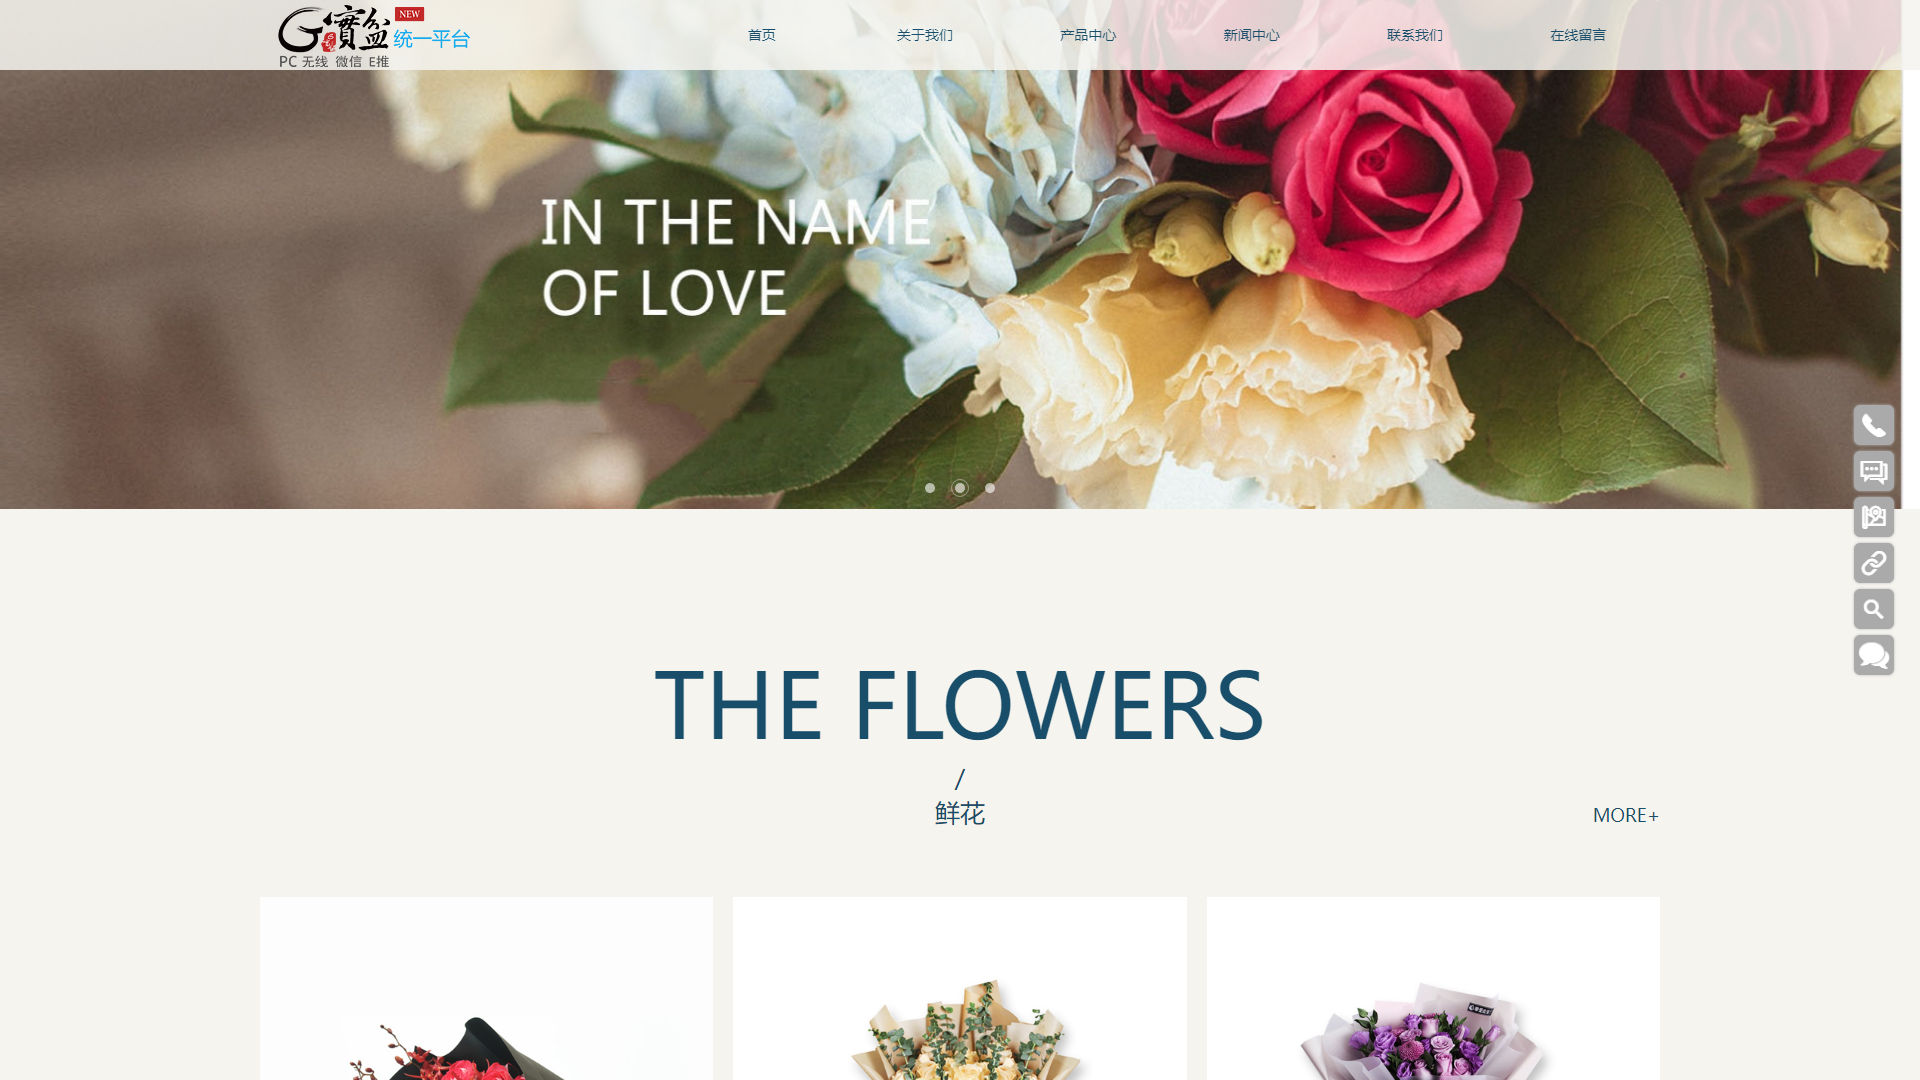Expand the 产品中心 navigation menu
This screenshot has width=1920, height=1080.
click(x=1088, y=35)
